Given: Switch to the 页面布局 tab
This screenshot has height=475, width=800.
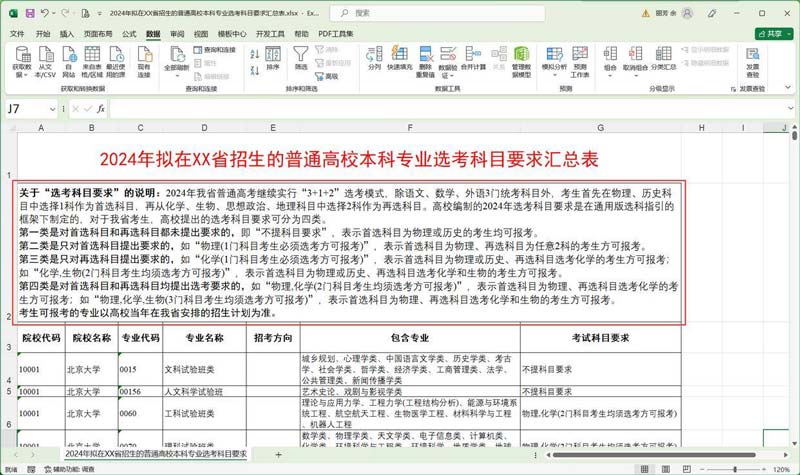Looking at the screenshot, I should coord(97,34).
